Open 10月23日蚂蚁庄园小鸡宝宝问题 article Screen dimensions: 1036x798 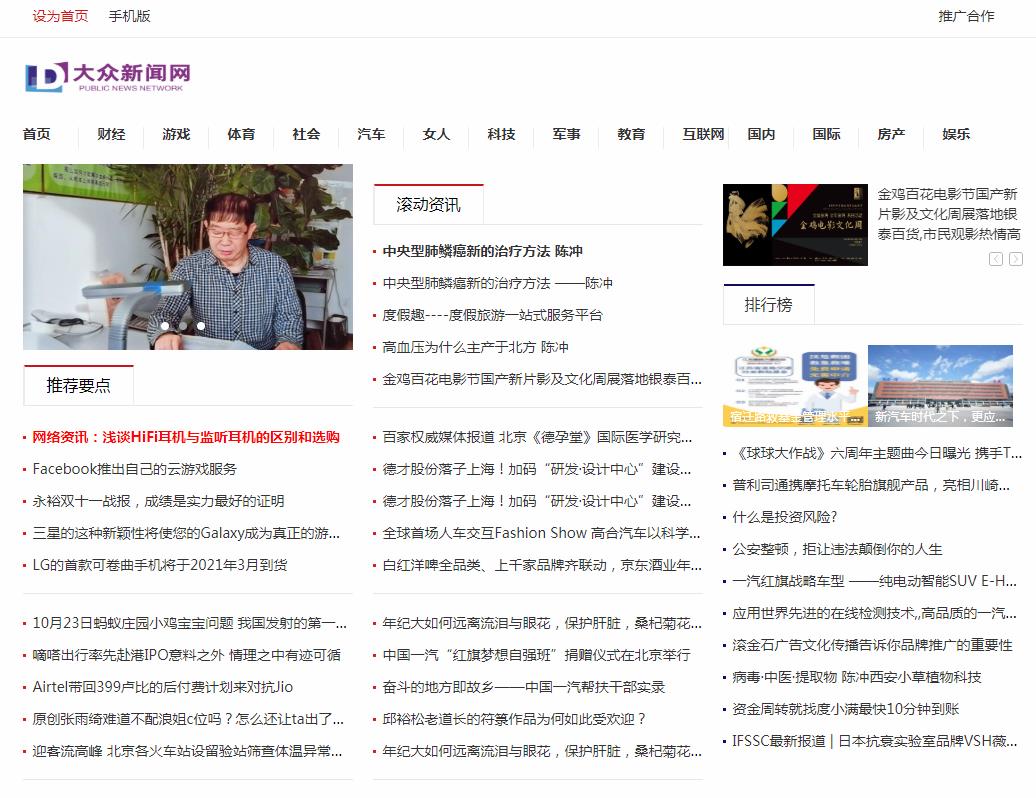pyautogui.click(x=189, y=623)
